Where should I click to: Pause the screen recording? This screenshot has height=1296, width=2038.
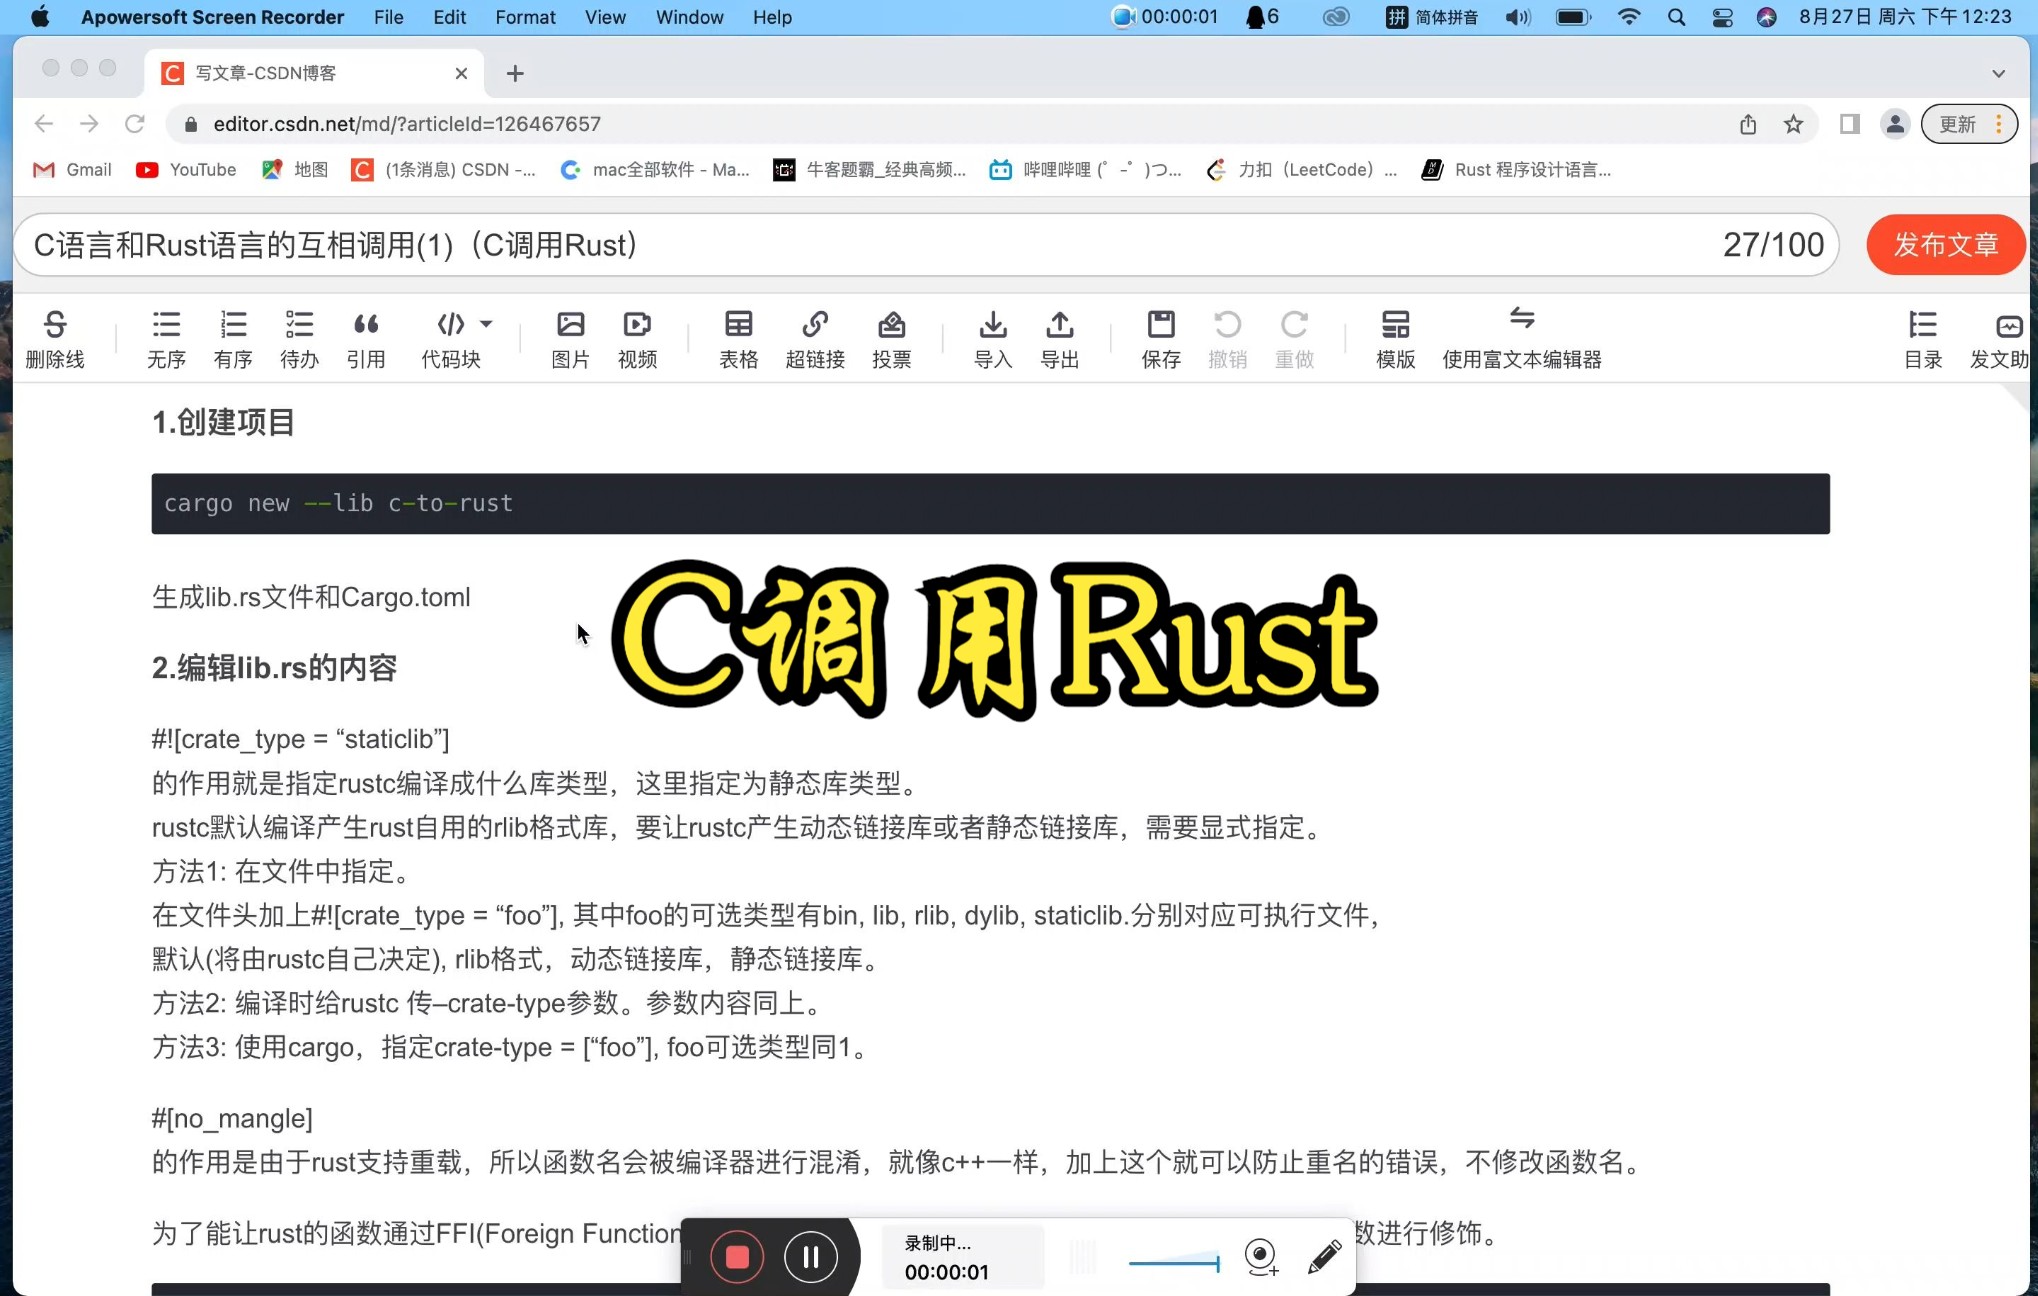[810, 1257]
